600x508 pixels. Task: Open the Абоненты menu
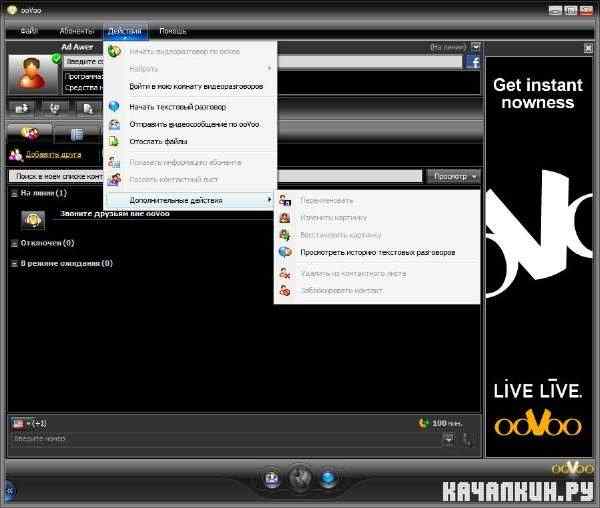[x=77, y=31]
